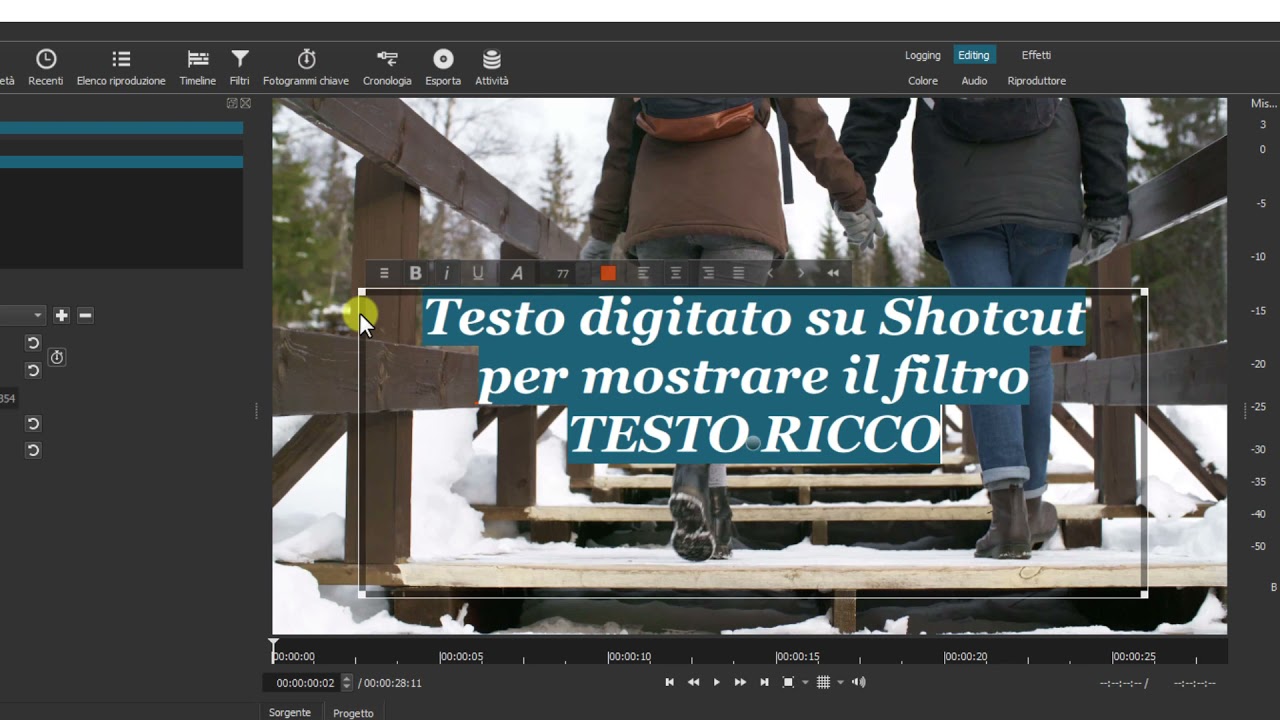The image size is (1280, 720).
Task: Open the Cronologia history panel
Action: 387,67
